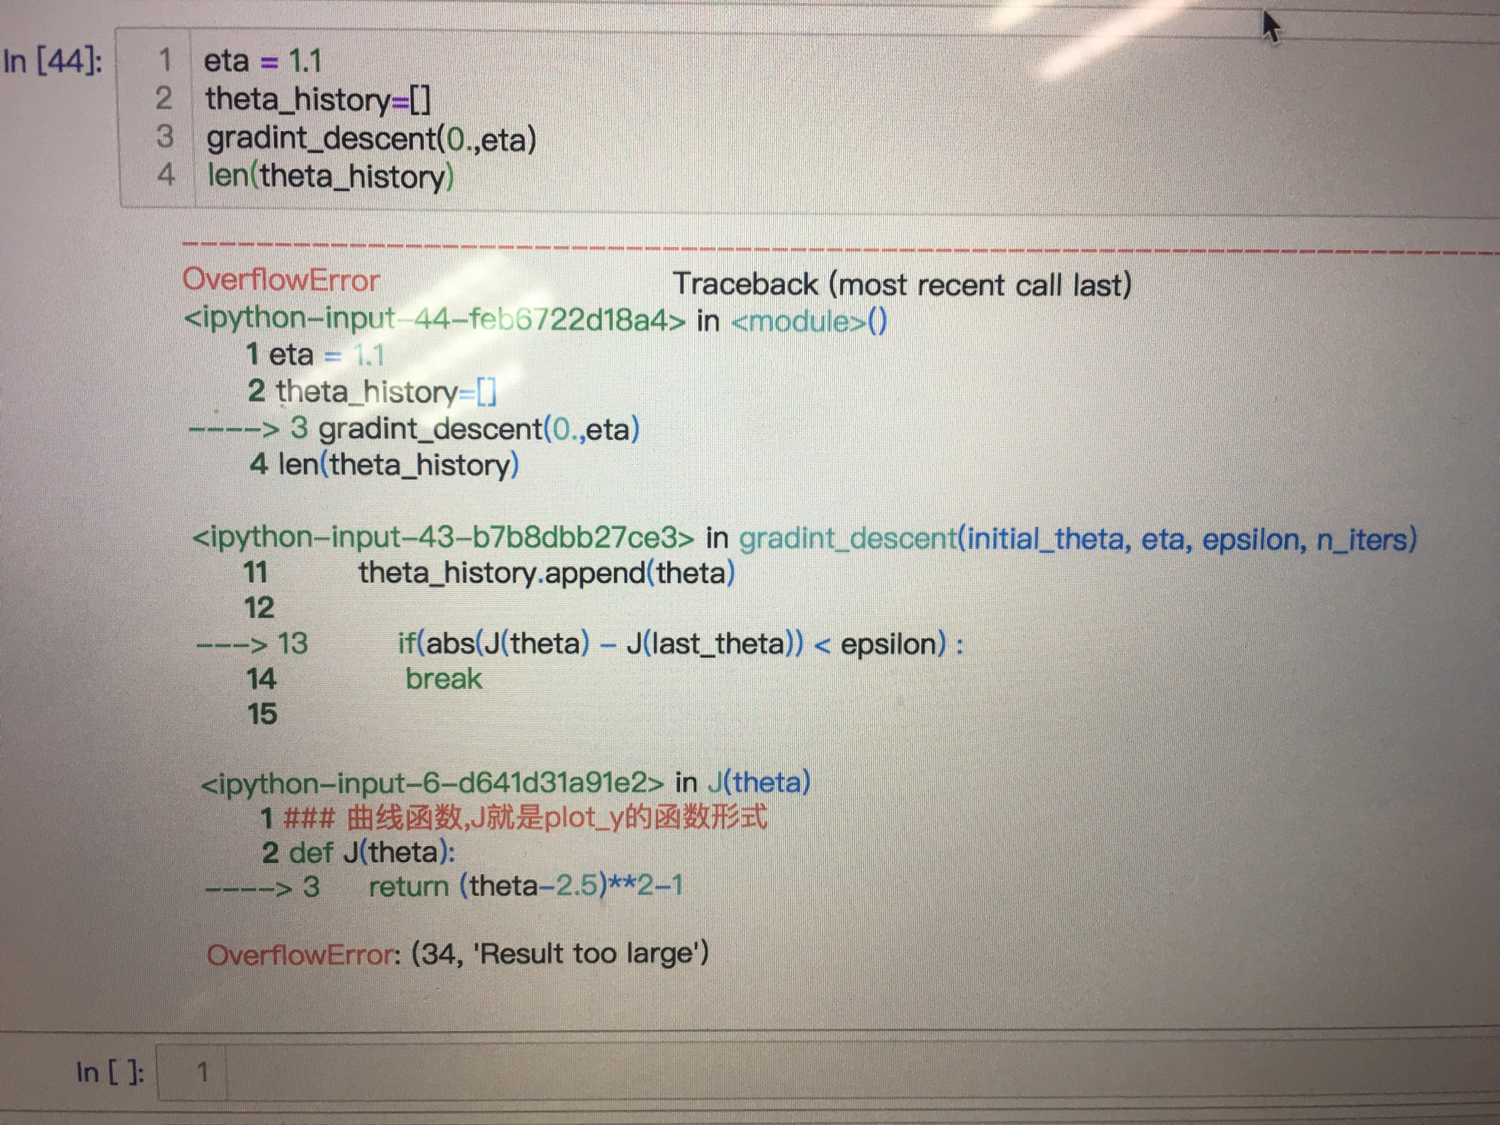
Task: Click the red comment "### 曲线函数,J就是plot_y的函数形式"
Action: (x=526, y=818)
